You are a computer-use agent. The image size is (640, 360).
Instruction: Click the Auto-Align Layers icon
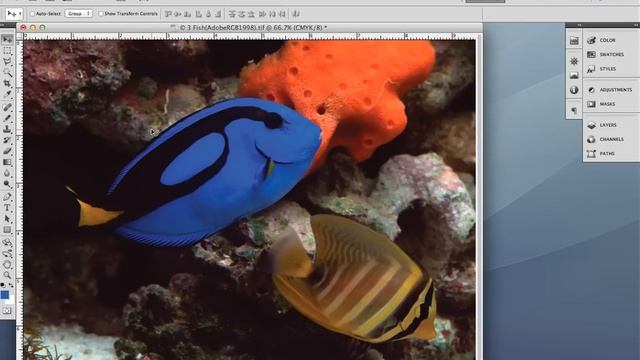(296, 14)
